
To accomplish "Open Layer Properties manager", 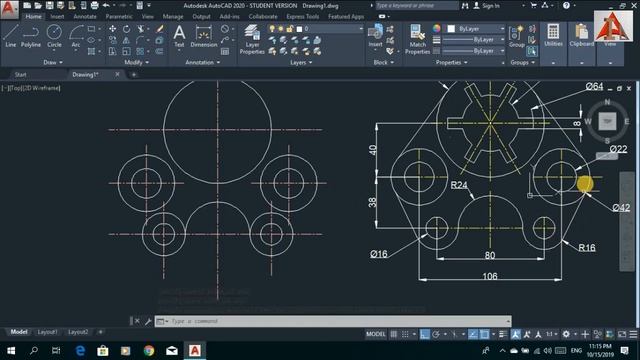I will tap(252, 39).
